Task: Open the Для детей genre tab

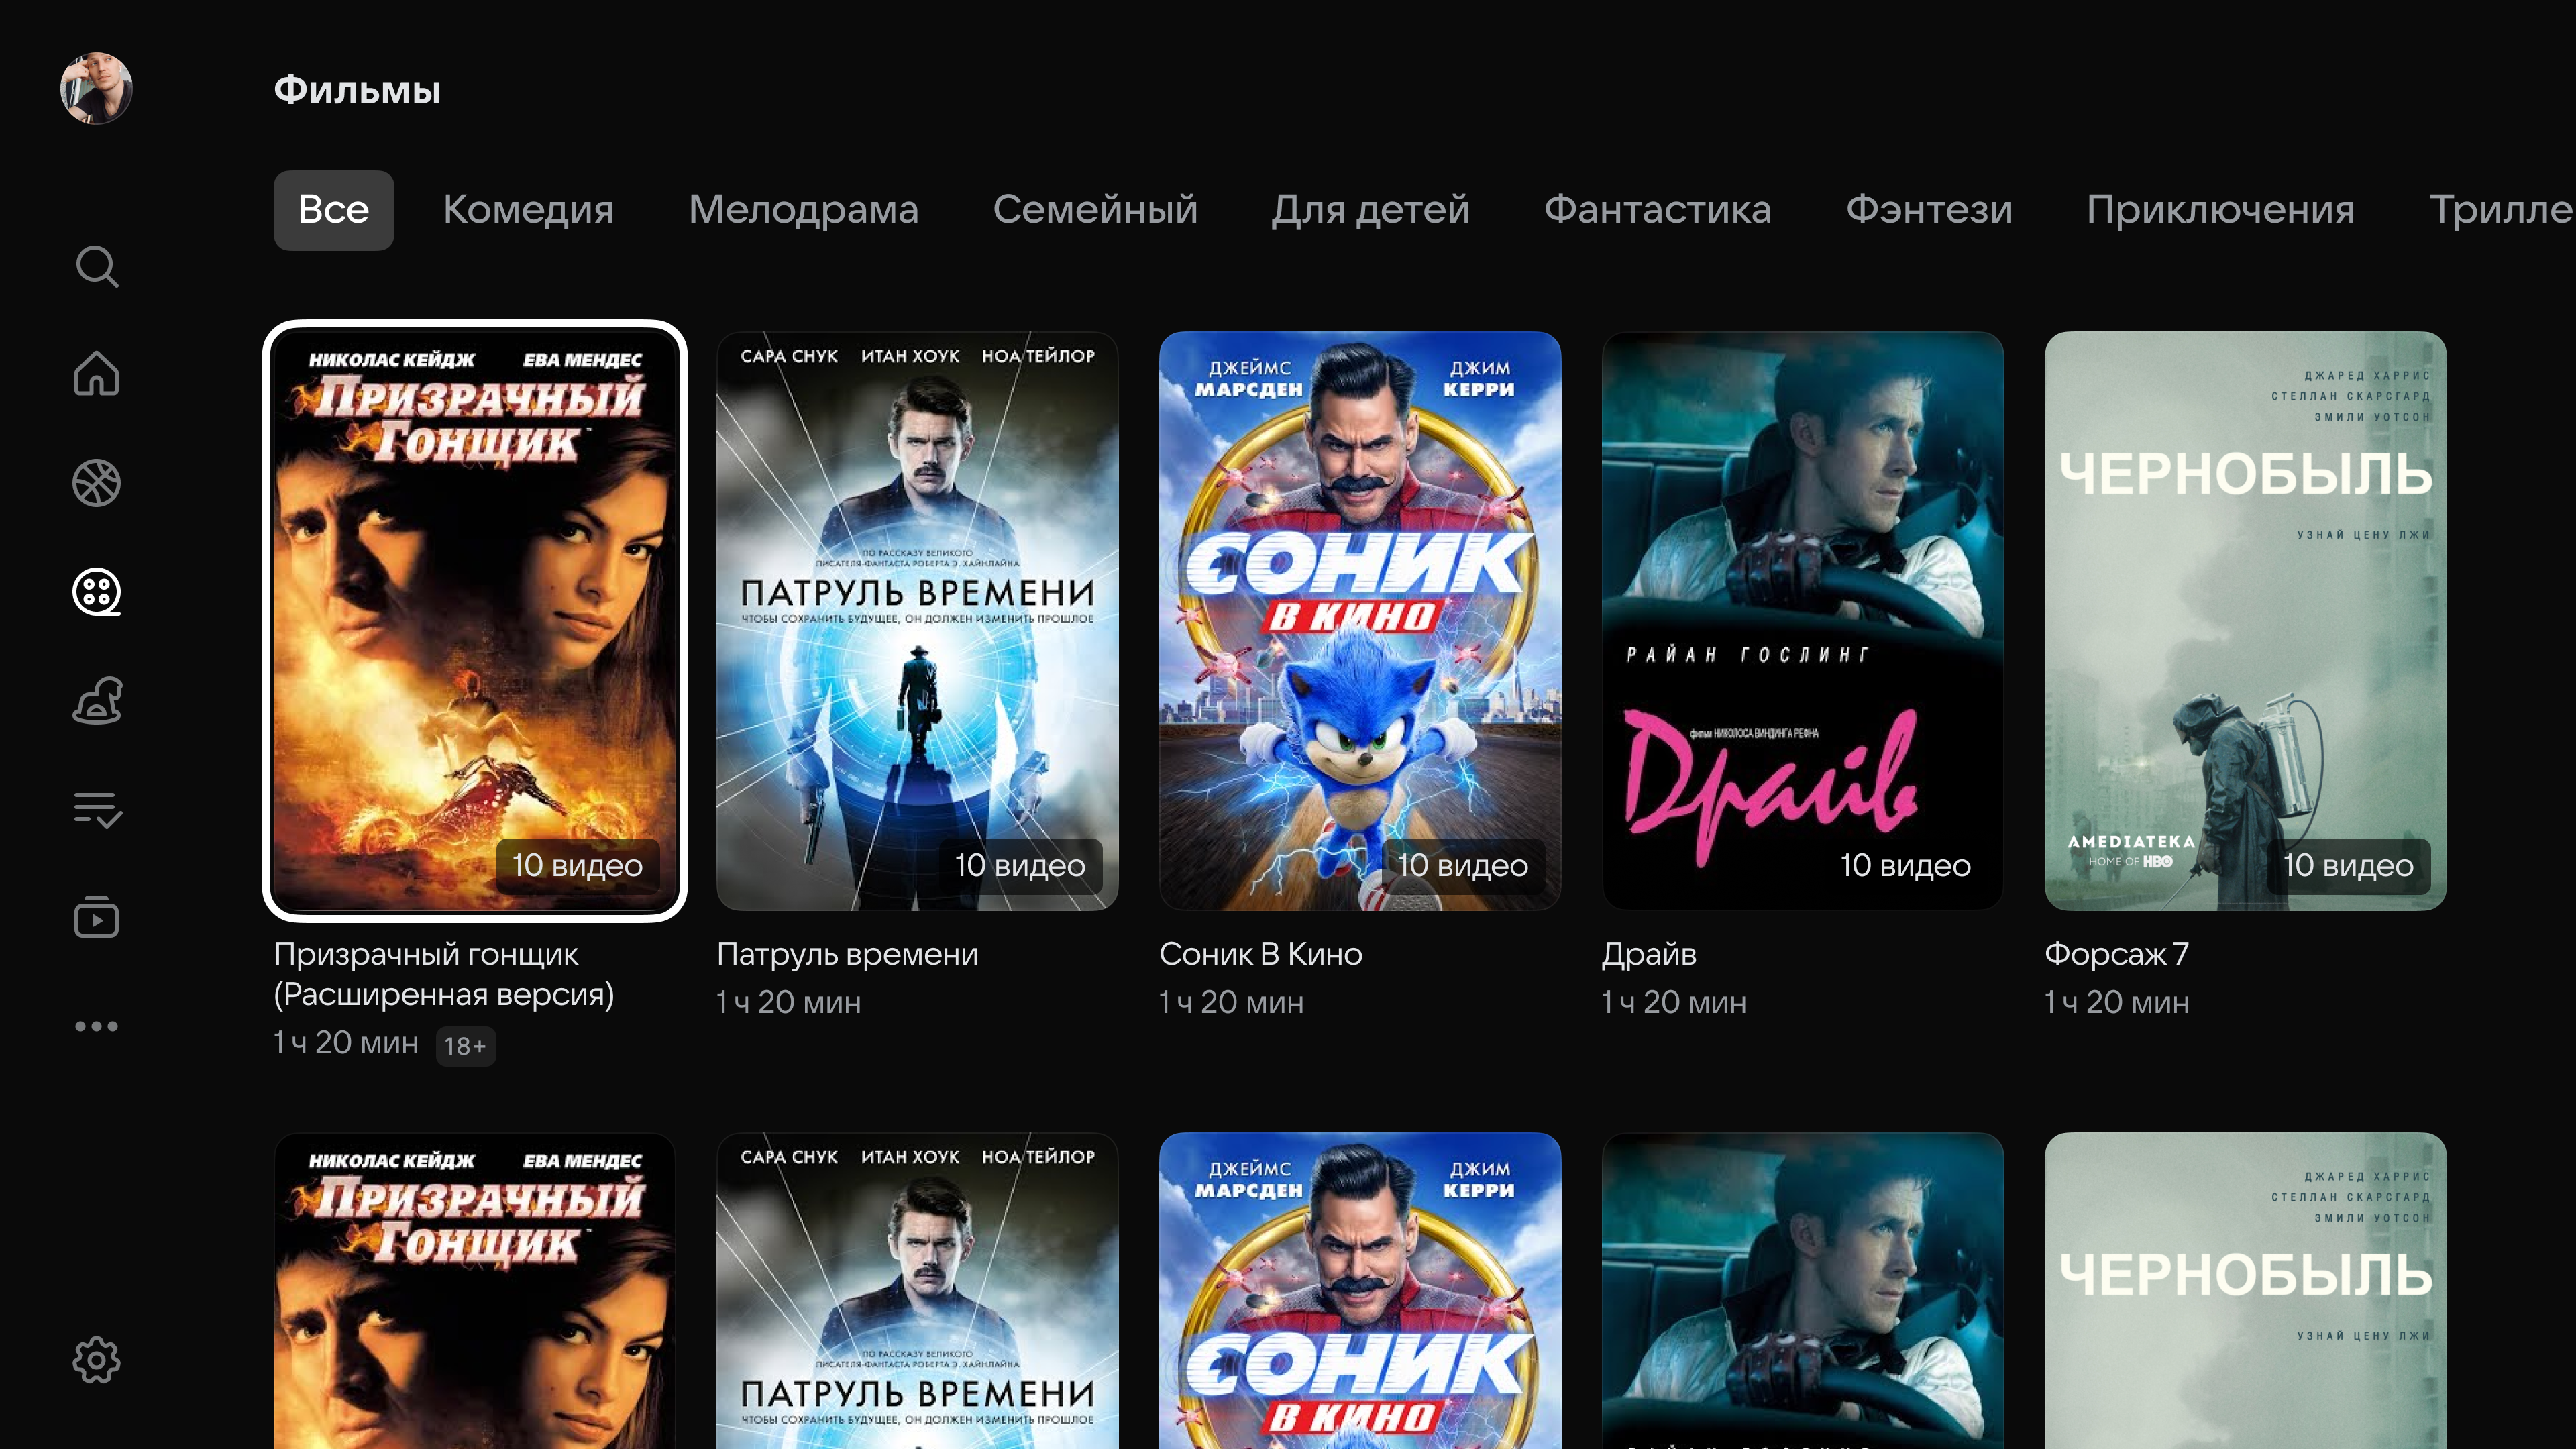Action: [1370, 210]
